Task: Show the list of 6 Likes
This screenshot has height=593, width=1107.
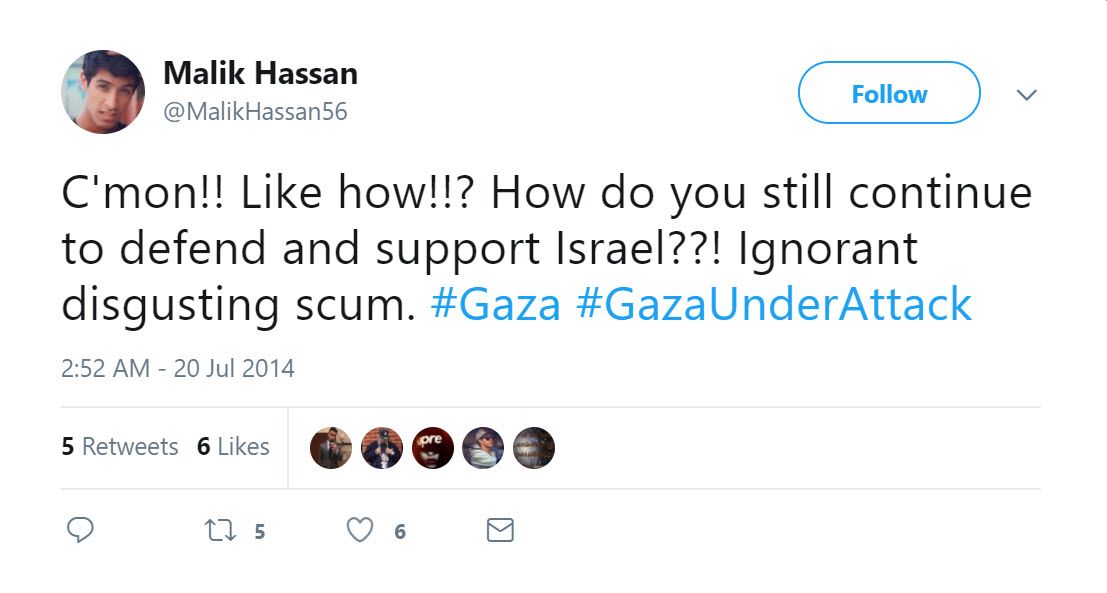Action: click(233, 447)
